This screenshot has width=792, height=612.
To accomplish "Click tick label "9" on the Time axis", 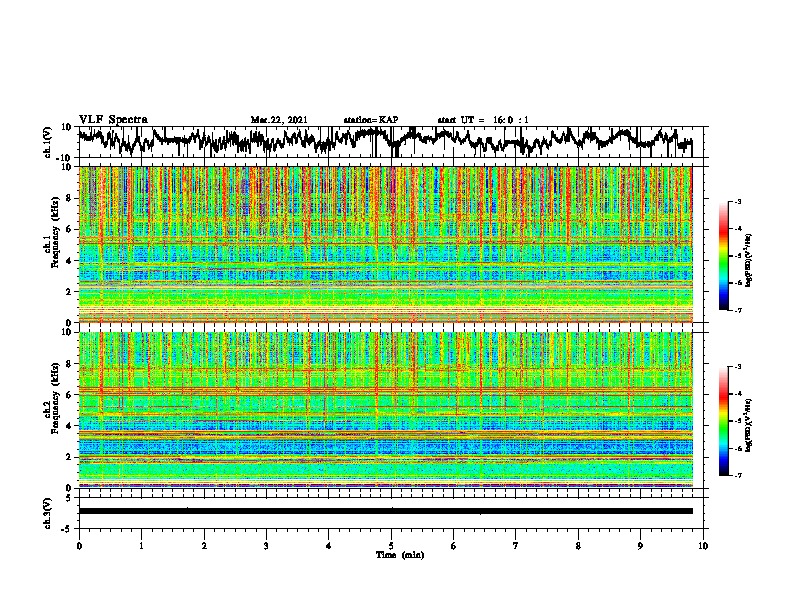I will pyautogui.click(x=640, y=546).
